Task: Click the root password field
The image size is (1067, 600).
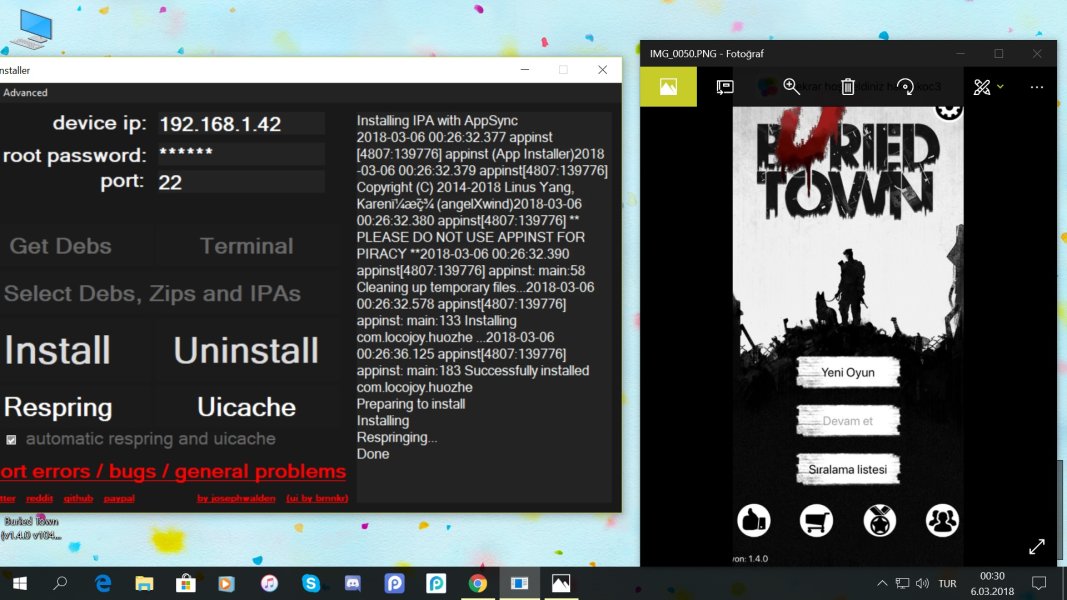Action: (240, 155)
